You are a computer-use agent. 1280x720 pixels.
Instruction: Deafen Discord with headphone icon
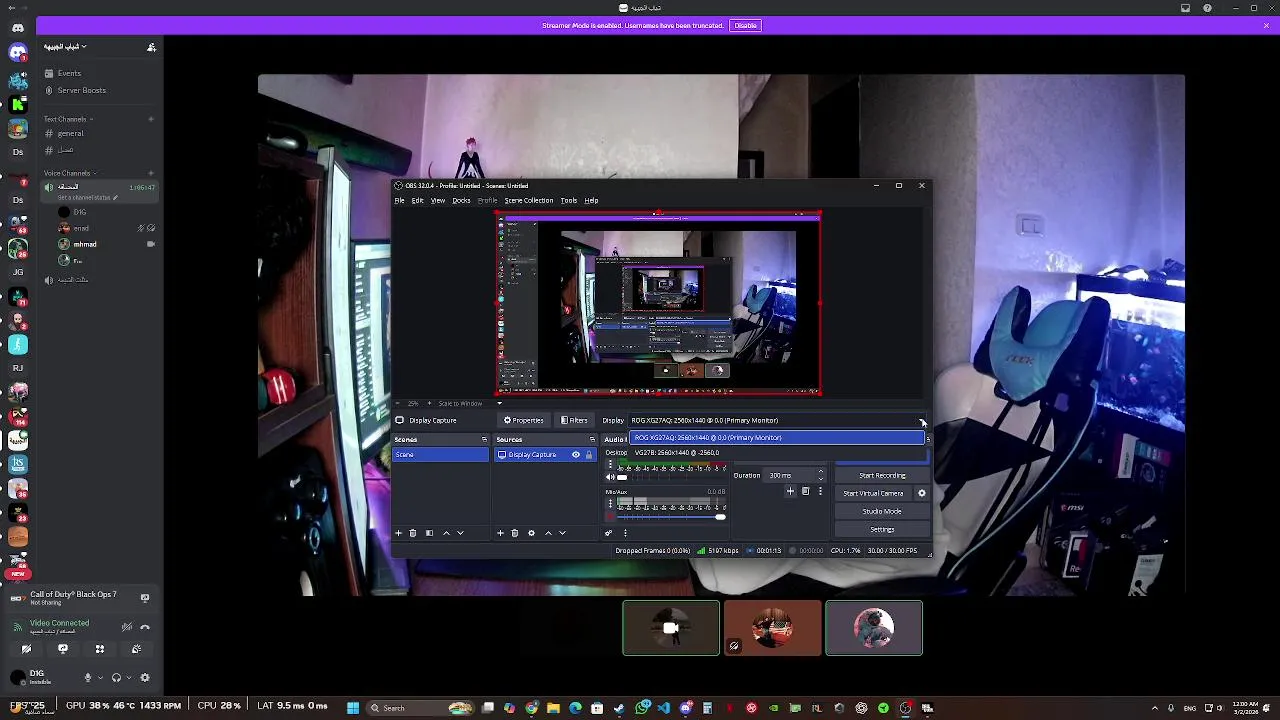[117, 677]
